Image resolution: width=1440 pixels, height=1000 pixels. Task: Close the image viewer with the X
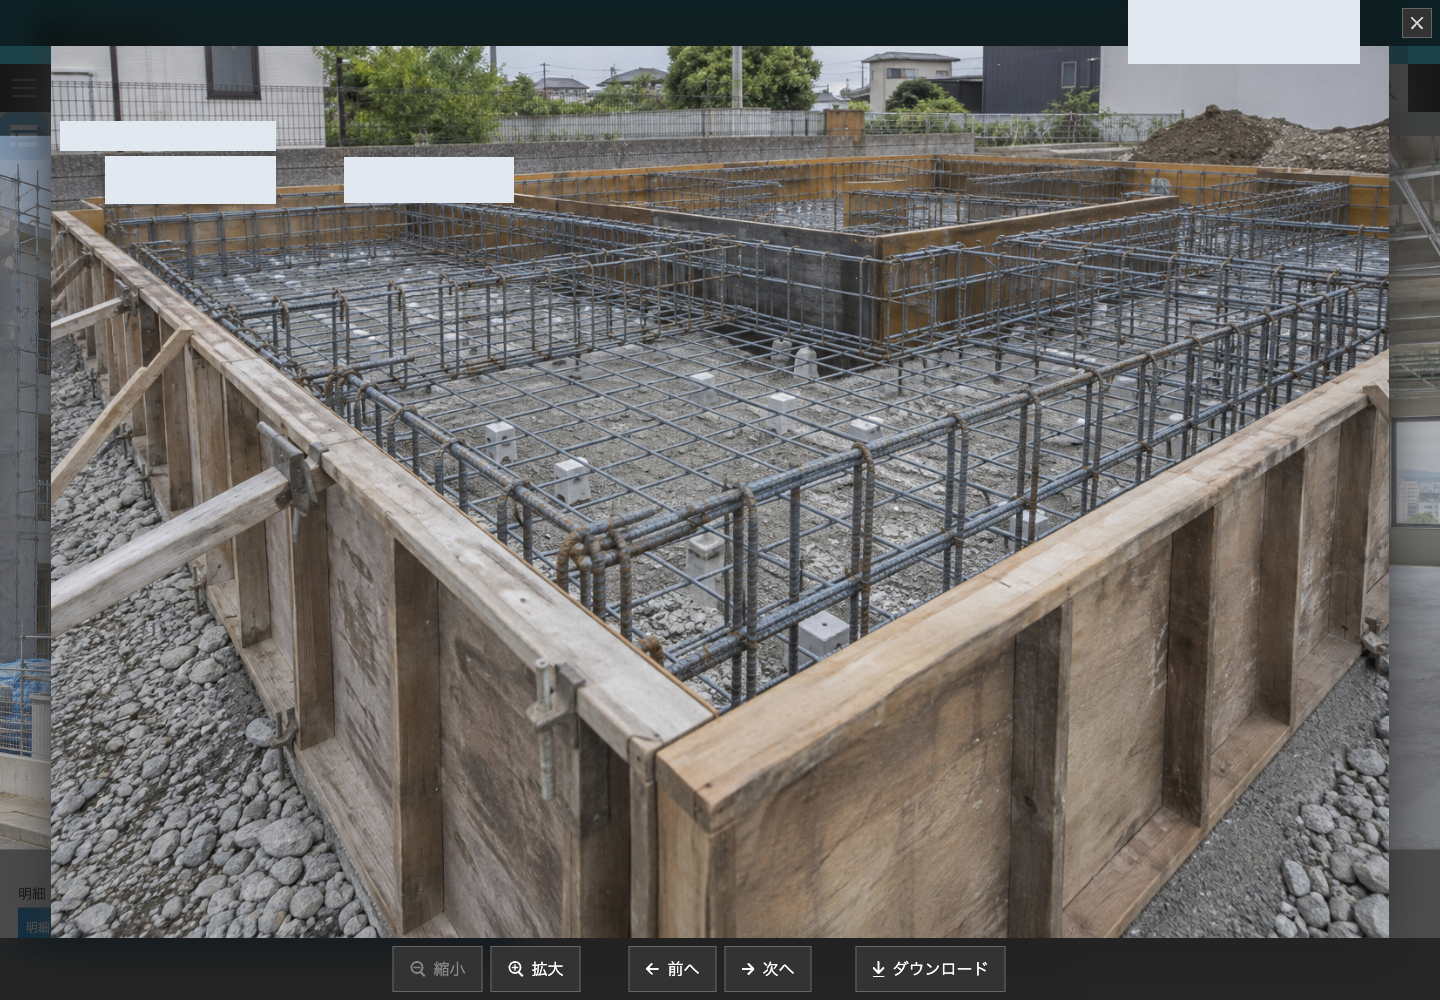point(1416,23)
